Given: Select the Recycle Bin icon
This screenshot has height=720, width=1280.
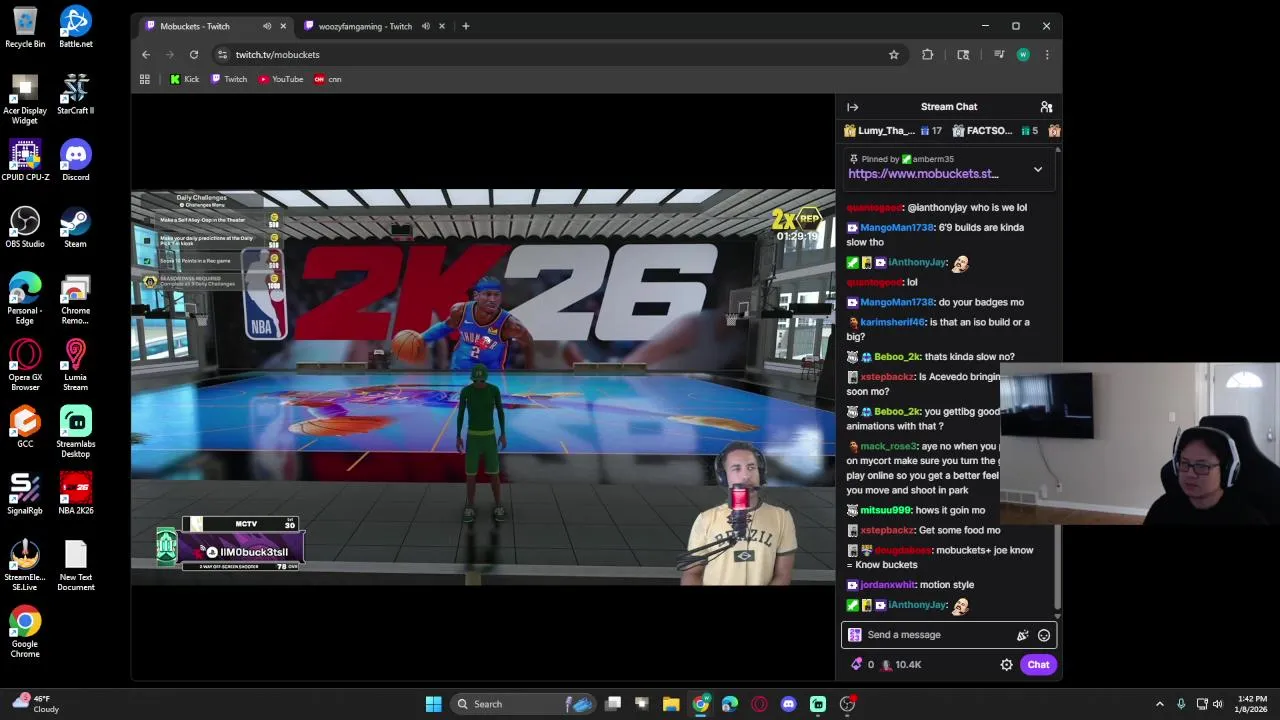Looking at the screenshot, I should pyautogui.click(x=25, y=28).
